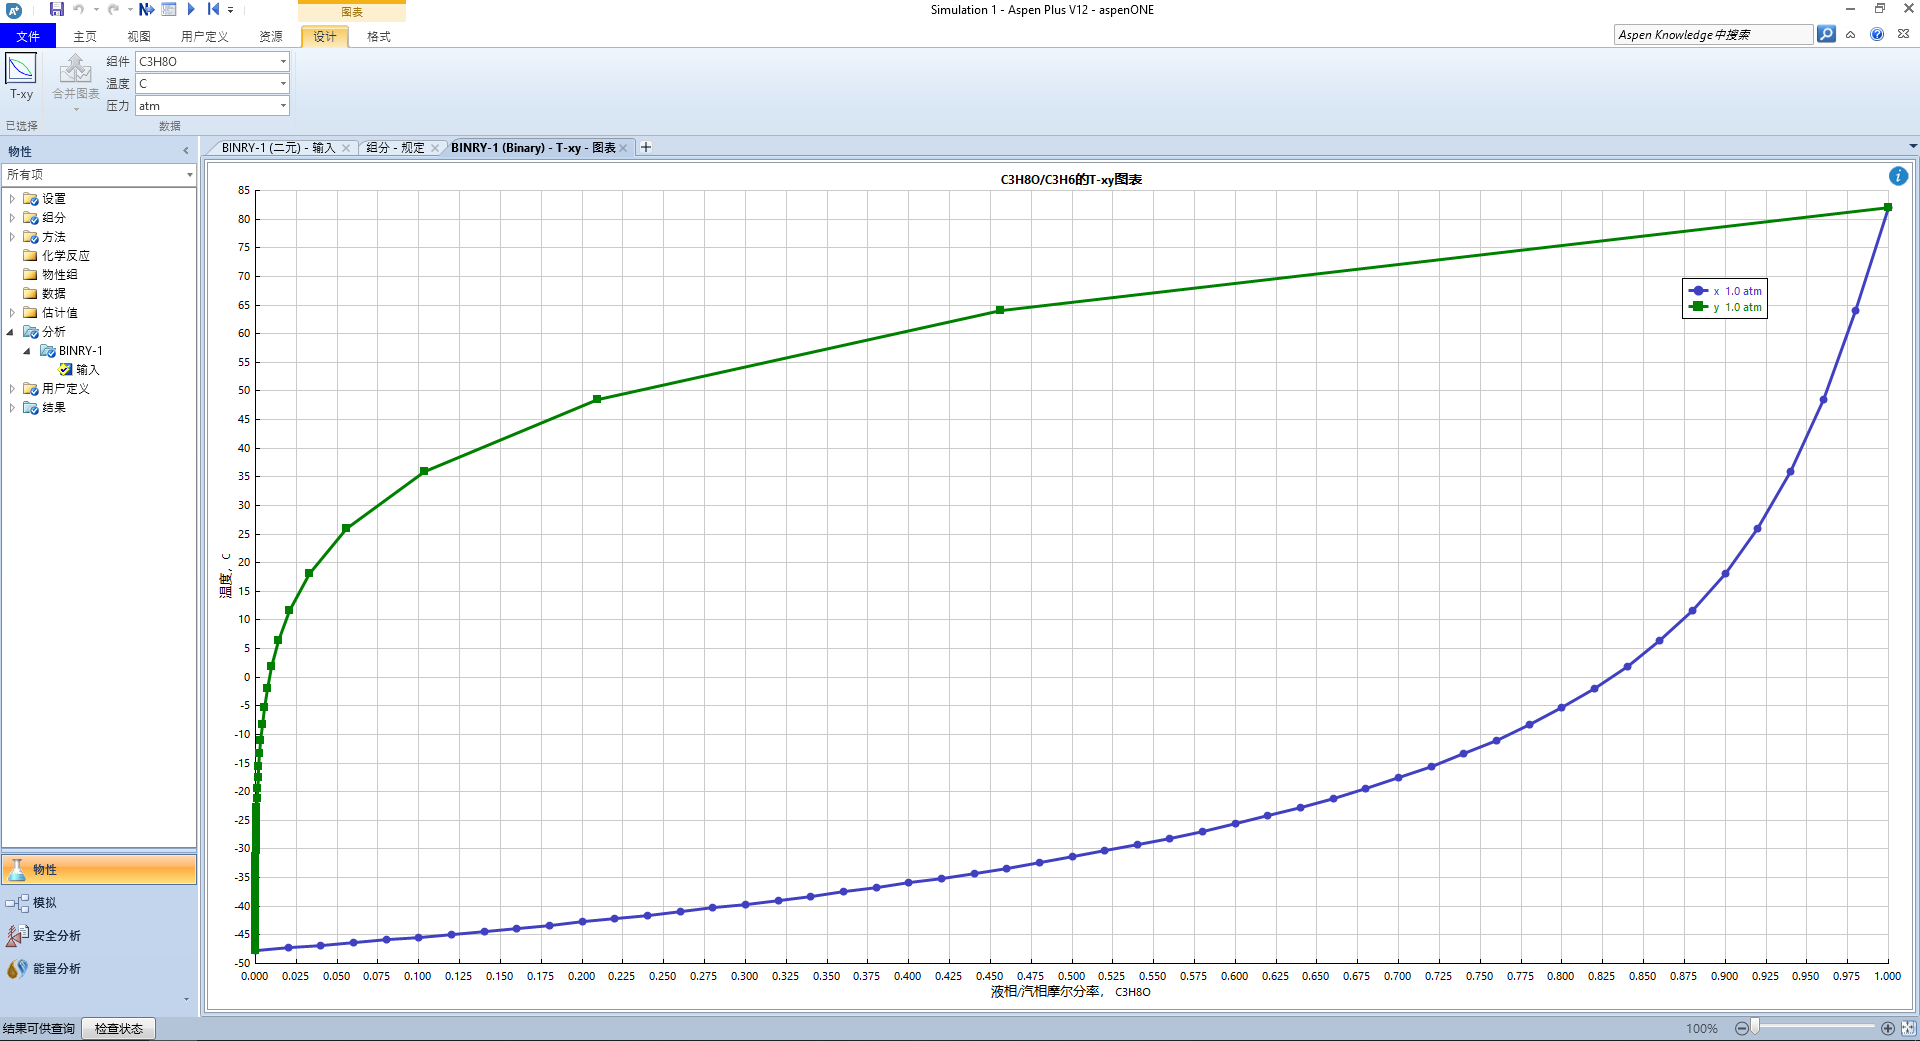Click the zoom out minus icon
1920x1041 pixels.
pos(1741,1028)
